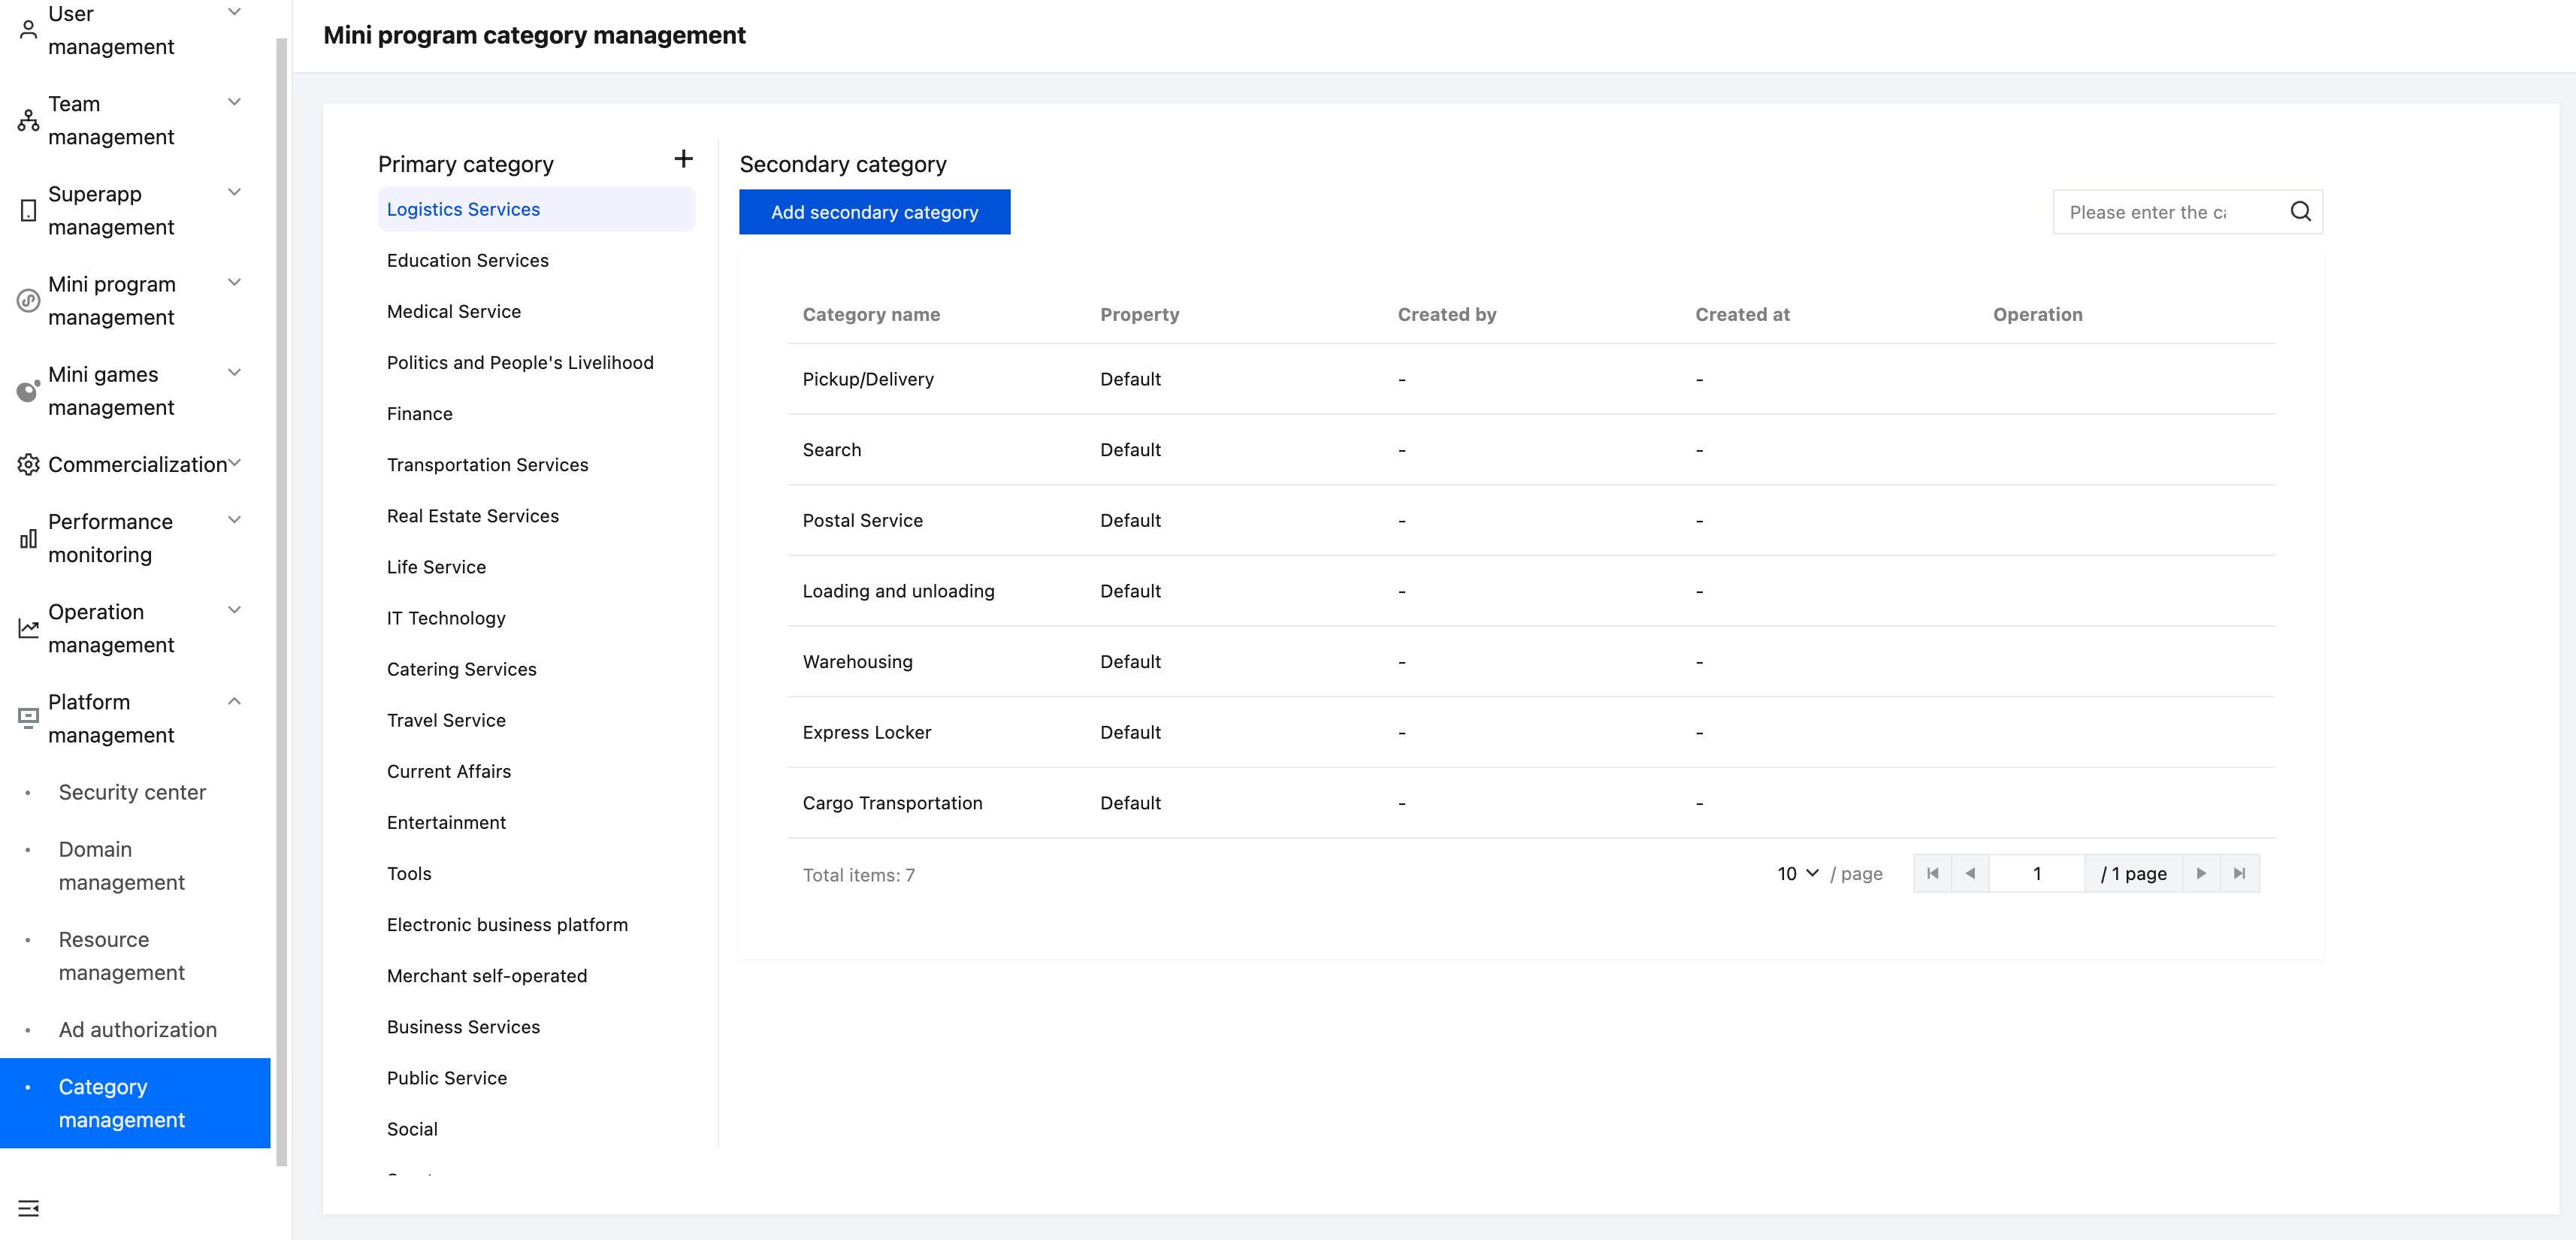This screenshot has height=1240, width=2576.
Task: Open Domain management menu item
Action: [121, 865]
